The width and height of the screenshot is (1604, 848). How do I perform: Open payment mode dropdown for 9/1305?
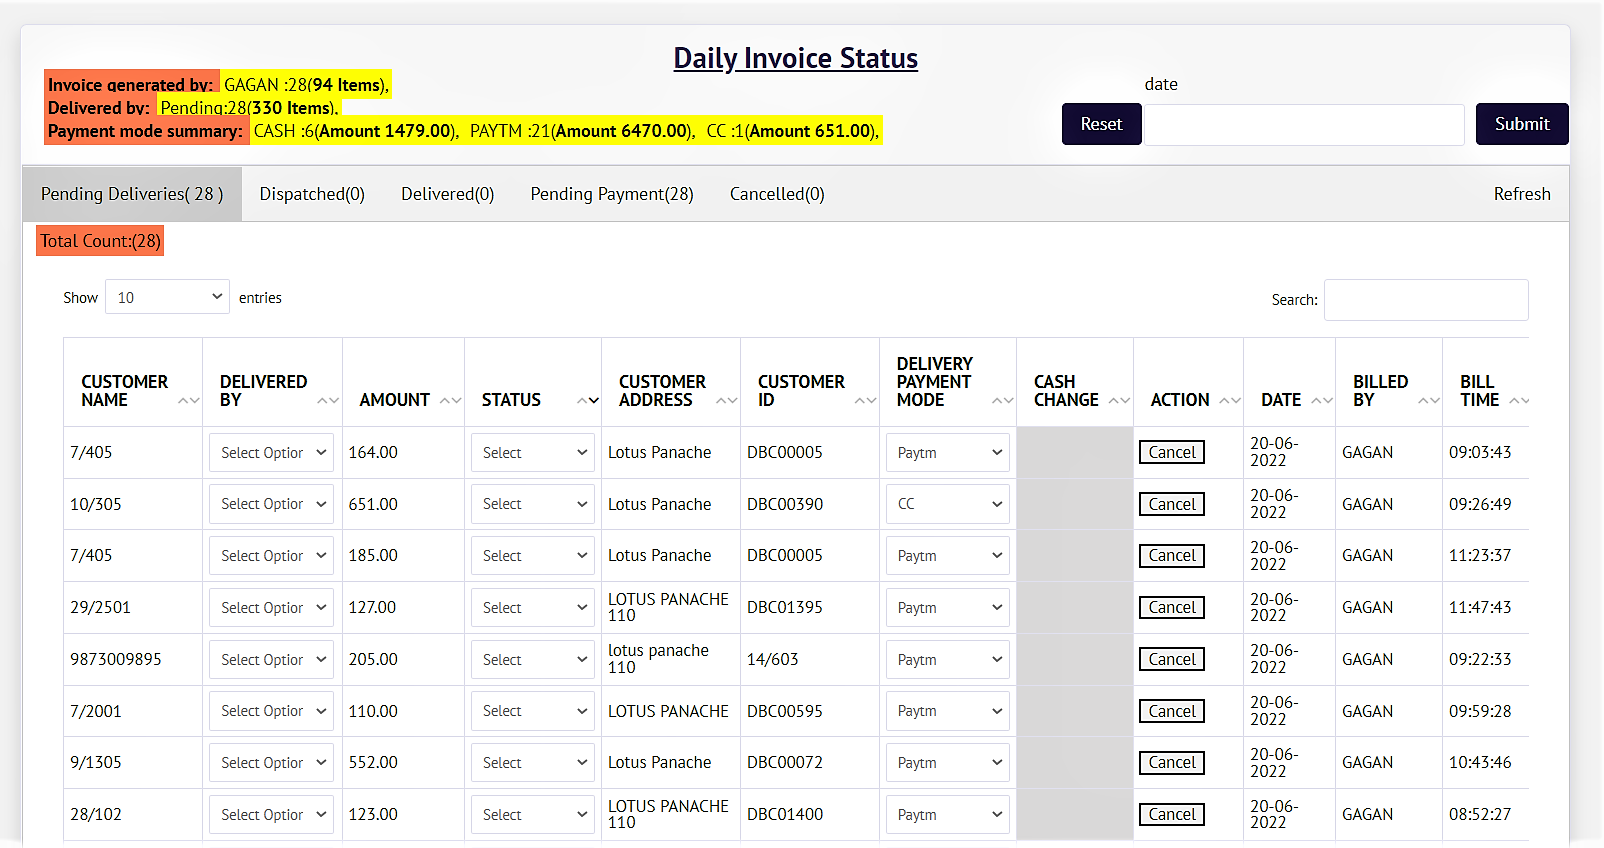pos(946,763)
